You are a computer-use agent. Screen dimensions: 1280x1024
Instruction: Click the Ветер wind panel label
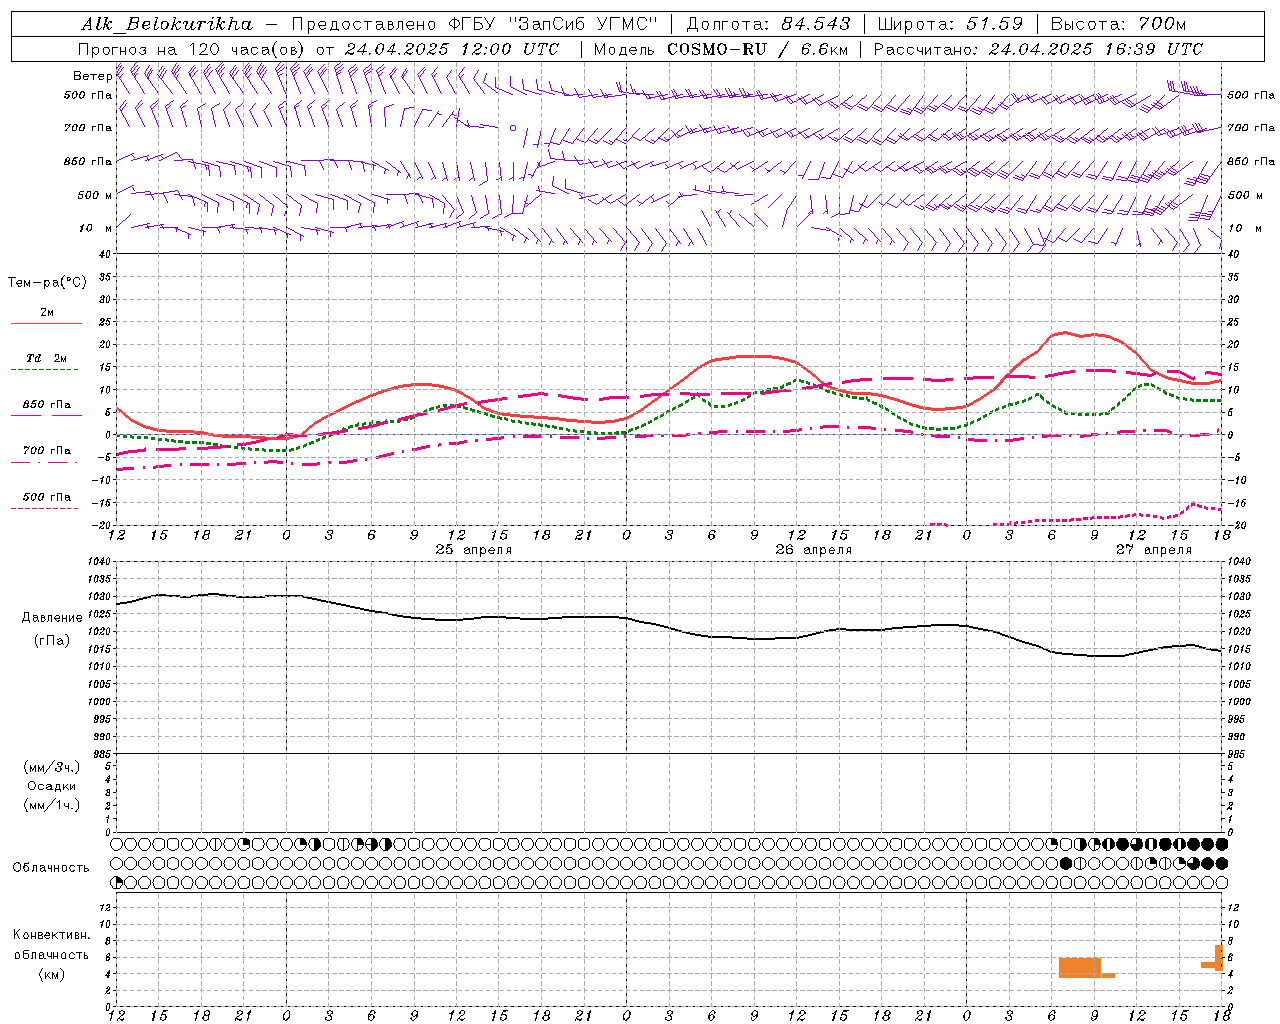[x=92, y=76]
